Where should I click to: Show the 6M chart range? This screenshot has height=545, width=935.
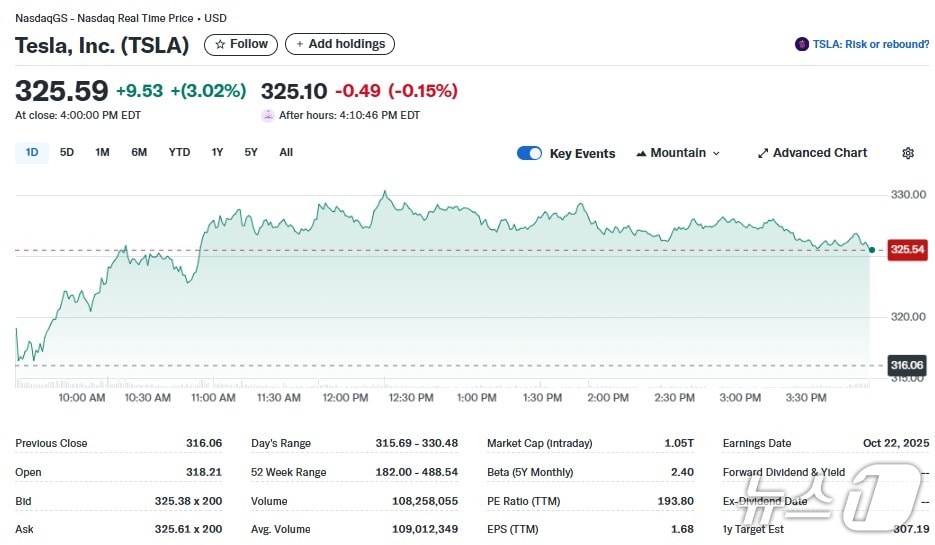[x=139, y=152]
